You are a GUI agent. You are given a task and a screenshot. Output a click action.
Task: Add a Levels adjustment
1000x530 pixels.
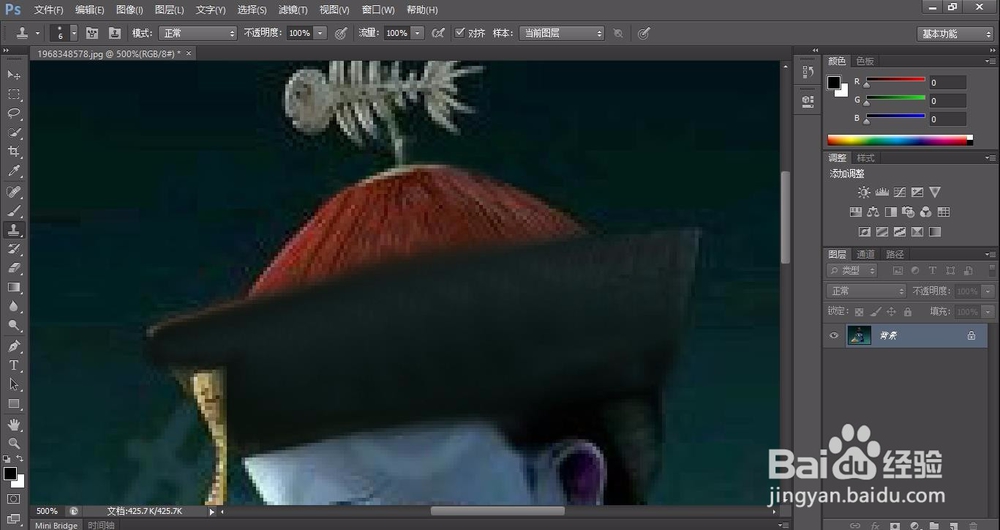click(882, 192)
